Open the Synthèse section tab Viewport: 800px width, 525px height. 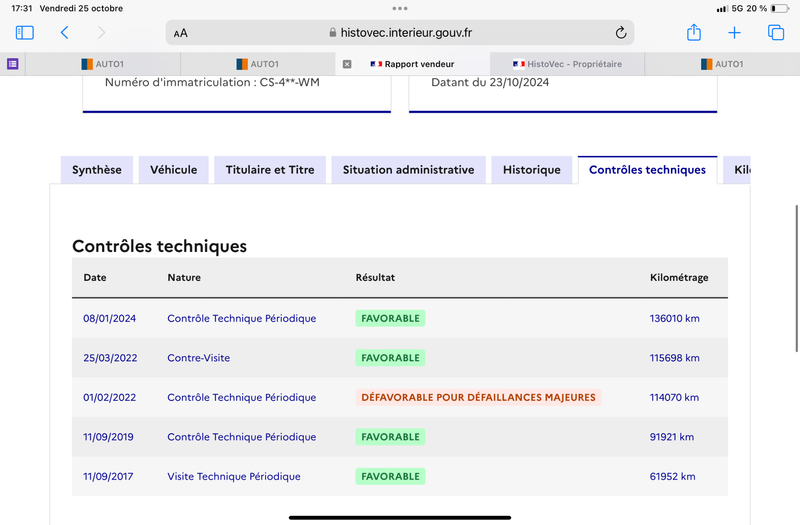point(97,170)
